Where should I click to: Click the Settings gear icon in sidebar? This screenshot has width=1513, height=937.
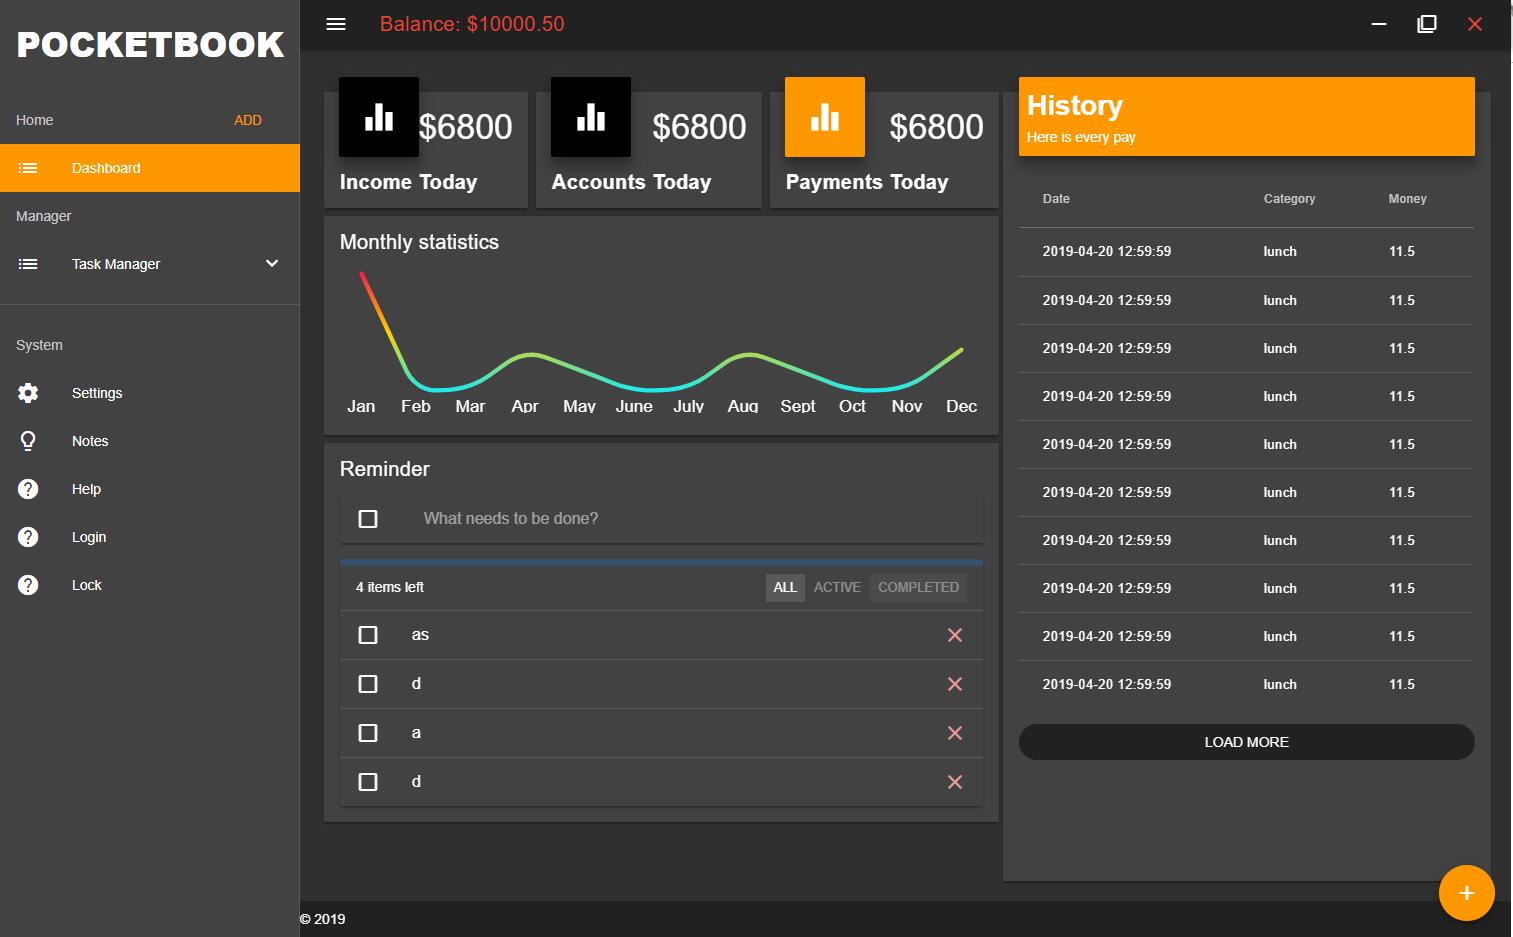click(28, 393)
